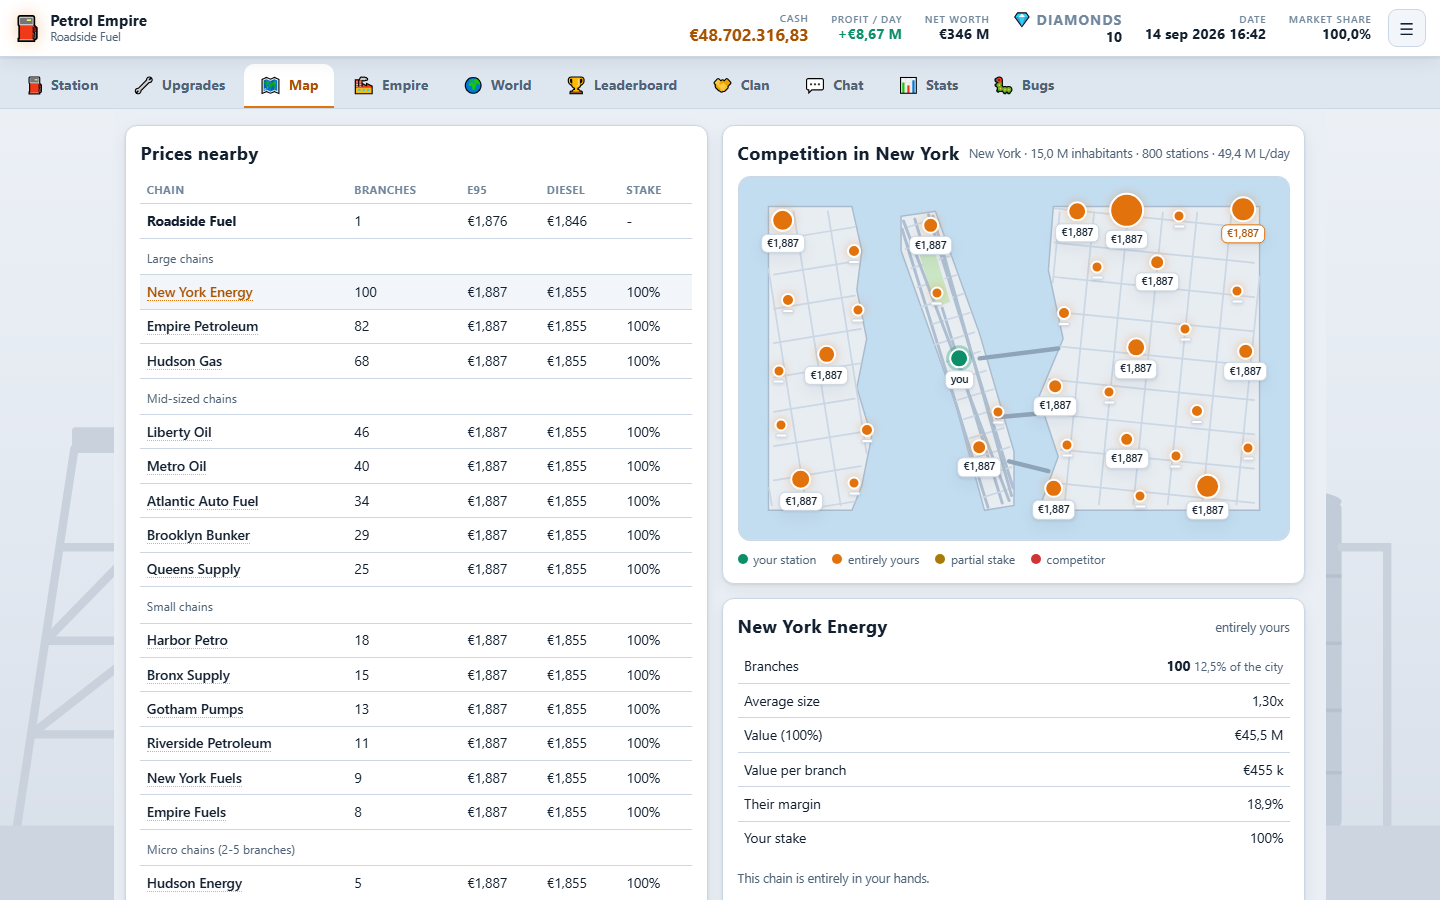Go to the Leaderboard tab
The image size is (1440, 900).
click(622, 85)
